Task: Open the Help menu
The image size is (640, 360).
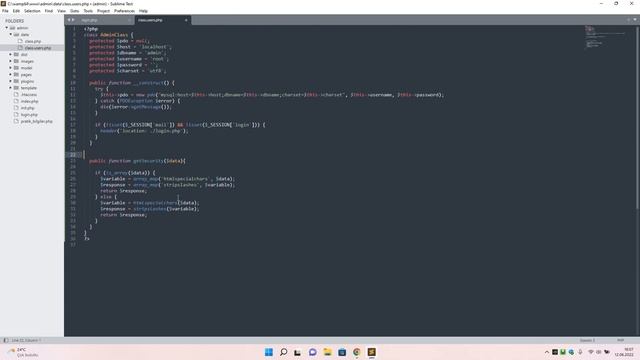Action: (143, 11)
